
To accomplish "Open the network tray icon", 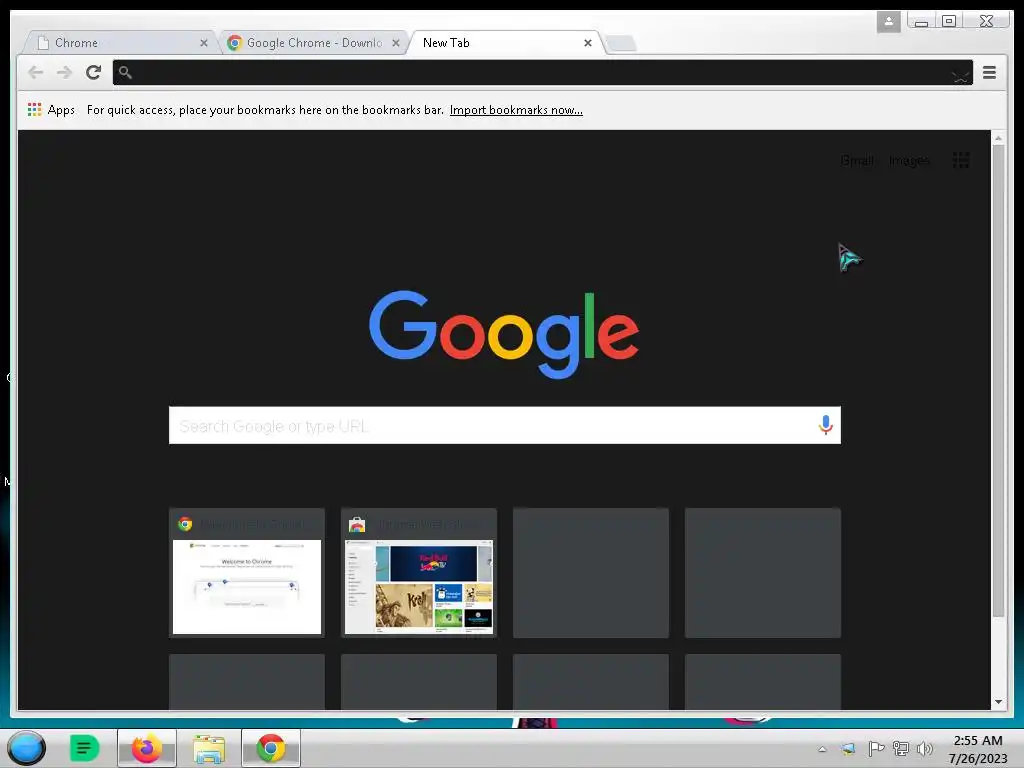I will pos(901,748).
